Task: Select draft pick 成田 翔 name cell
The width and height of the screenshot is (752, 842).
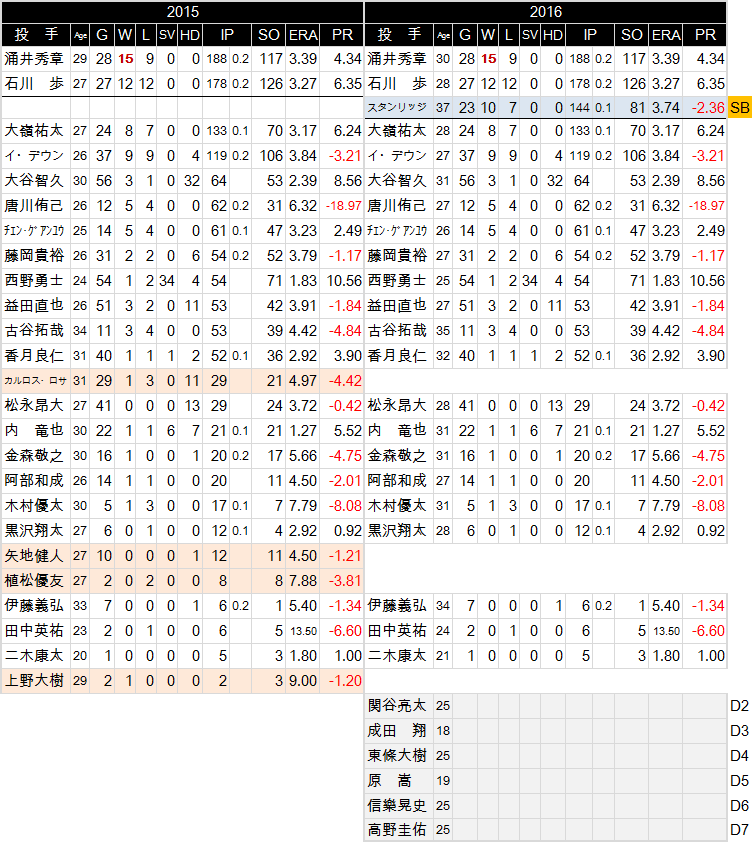Action: [x=398, y=730]
